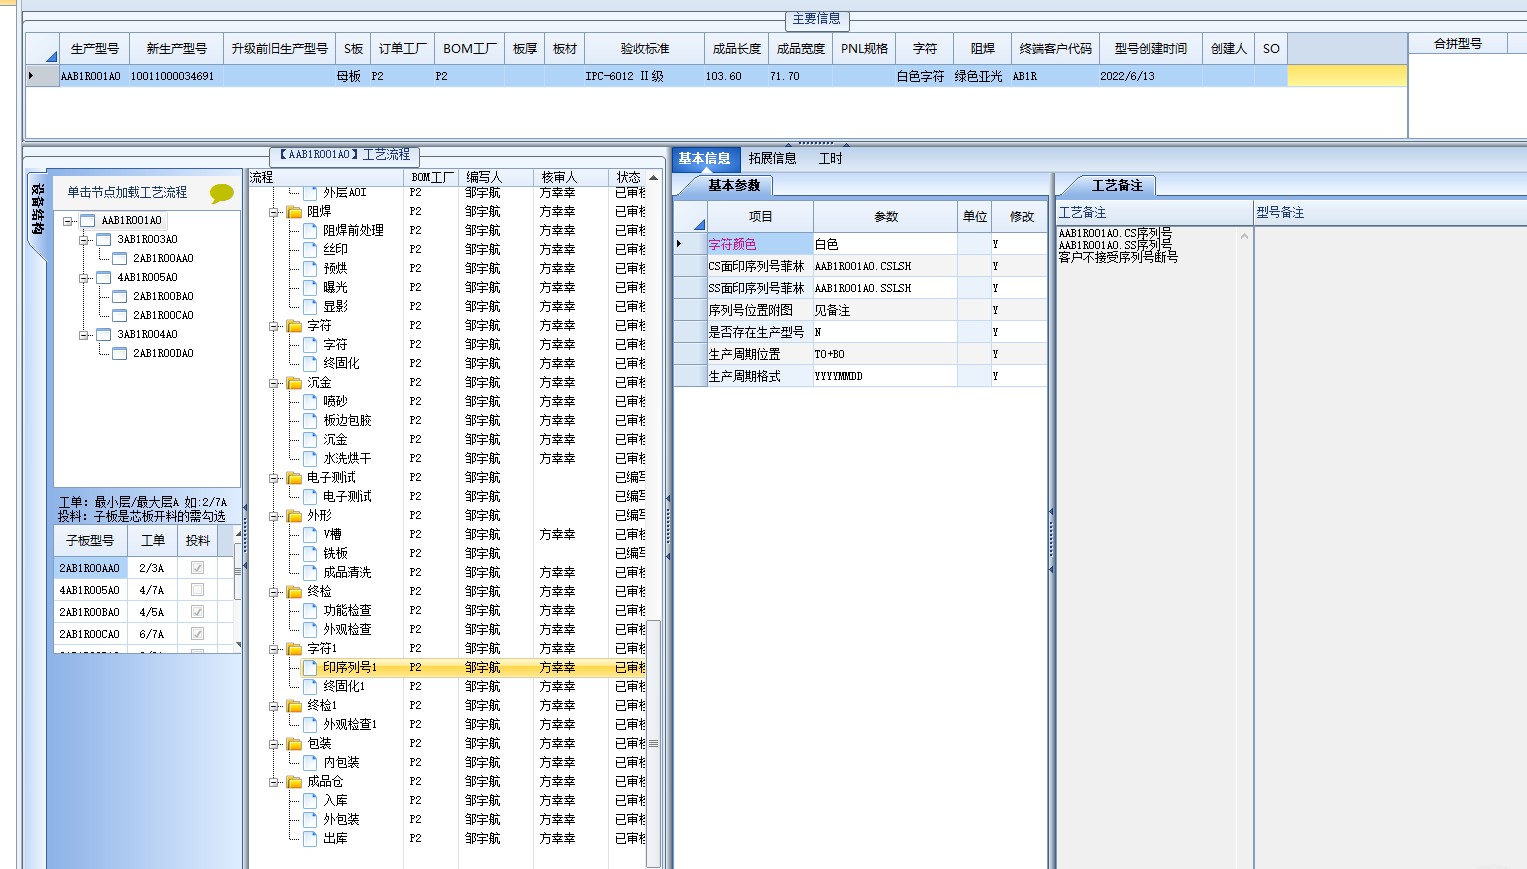Viewport: 1527px width, 869px height.
Task: Click the V槽 step document icon
Action: [x=310, y=534]
